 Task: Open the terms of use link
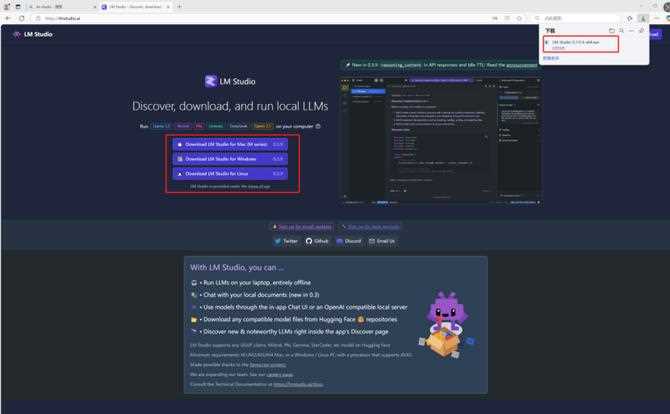tap(261, 187)
